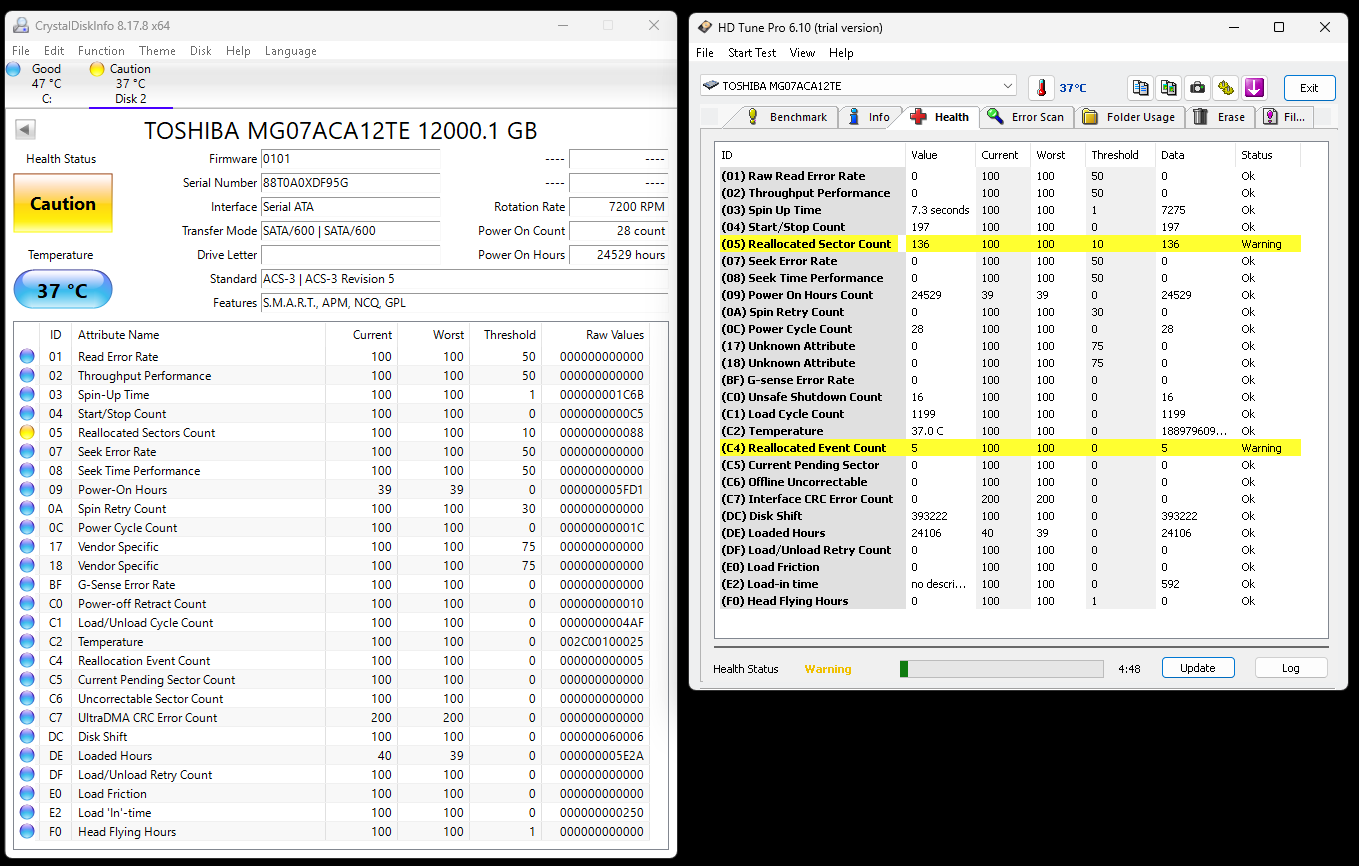Select the Health tab
The height and width of the screenshot is (866, 1359).
940,117
